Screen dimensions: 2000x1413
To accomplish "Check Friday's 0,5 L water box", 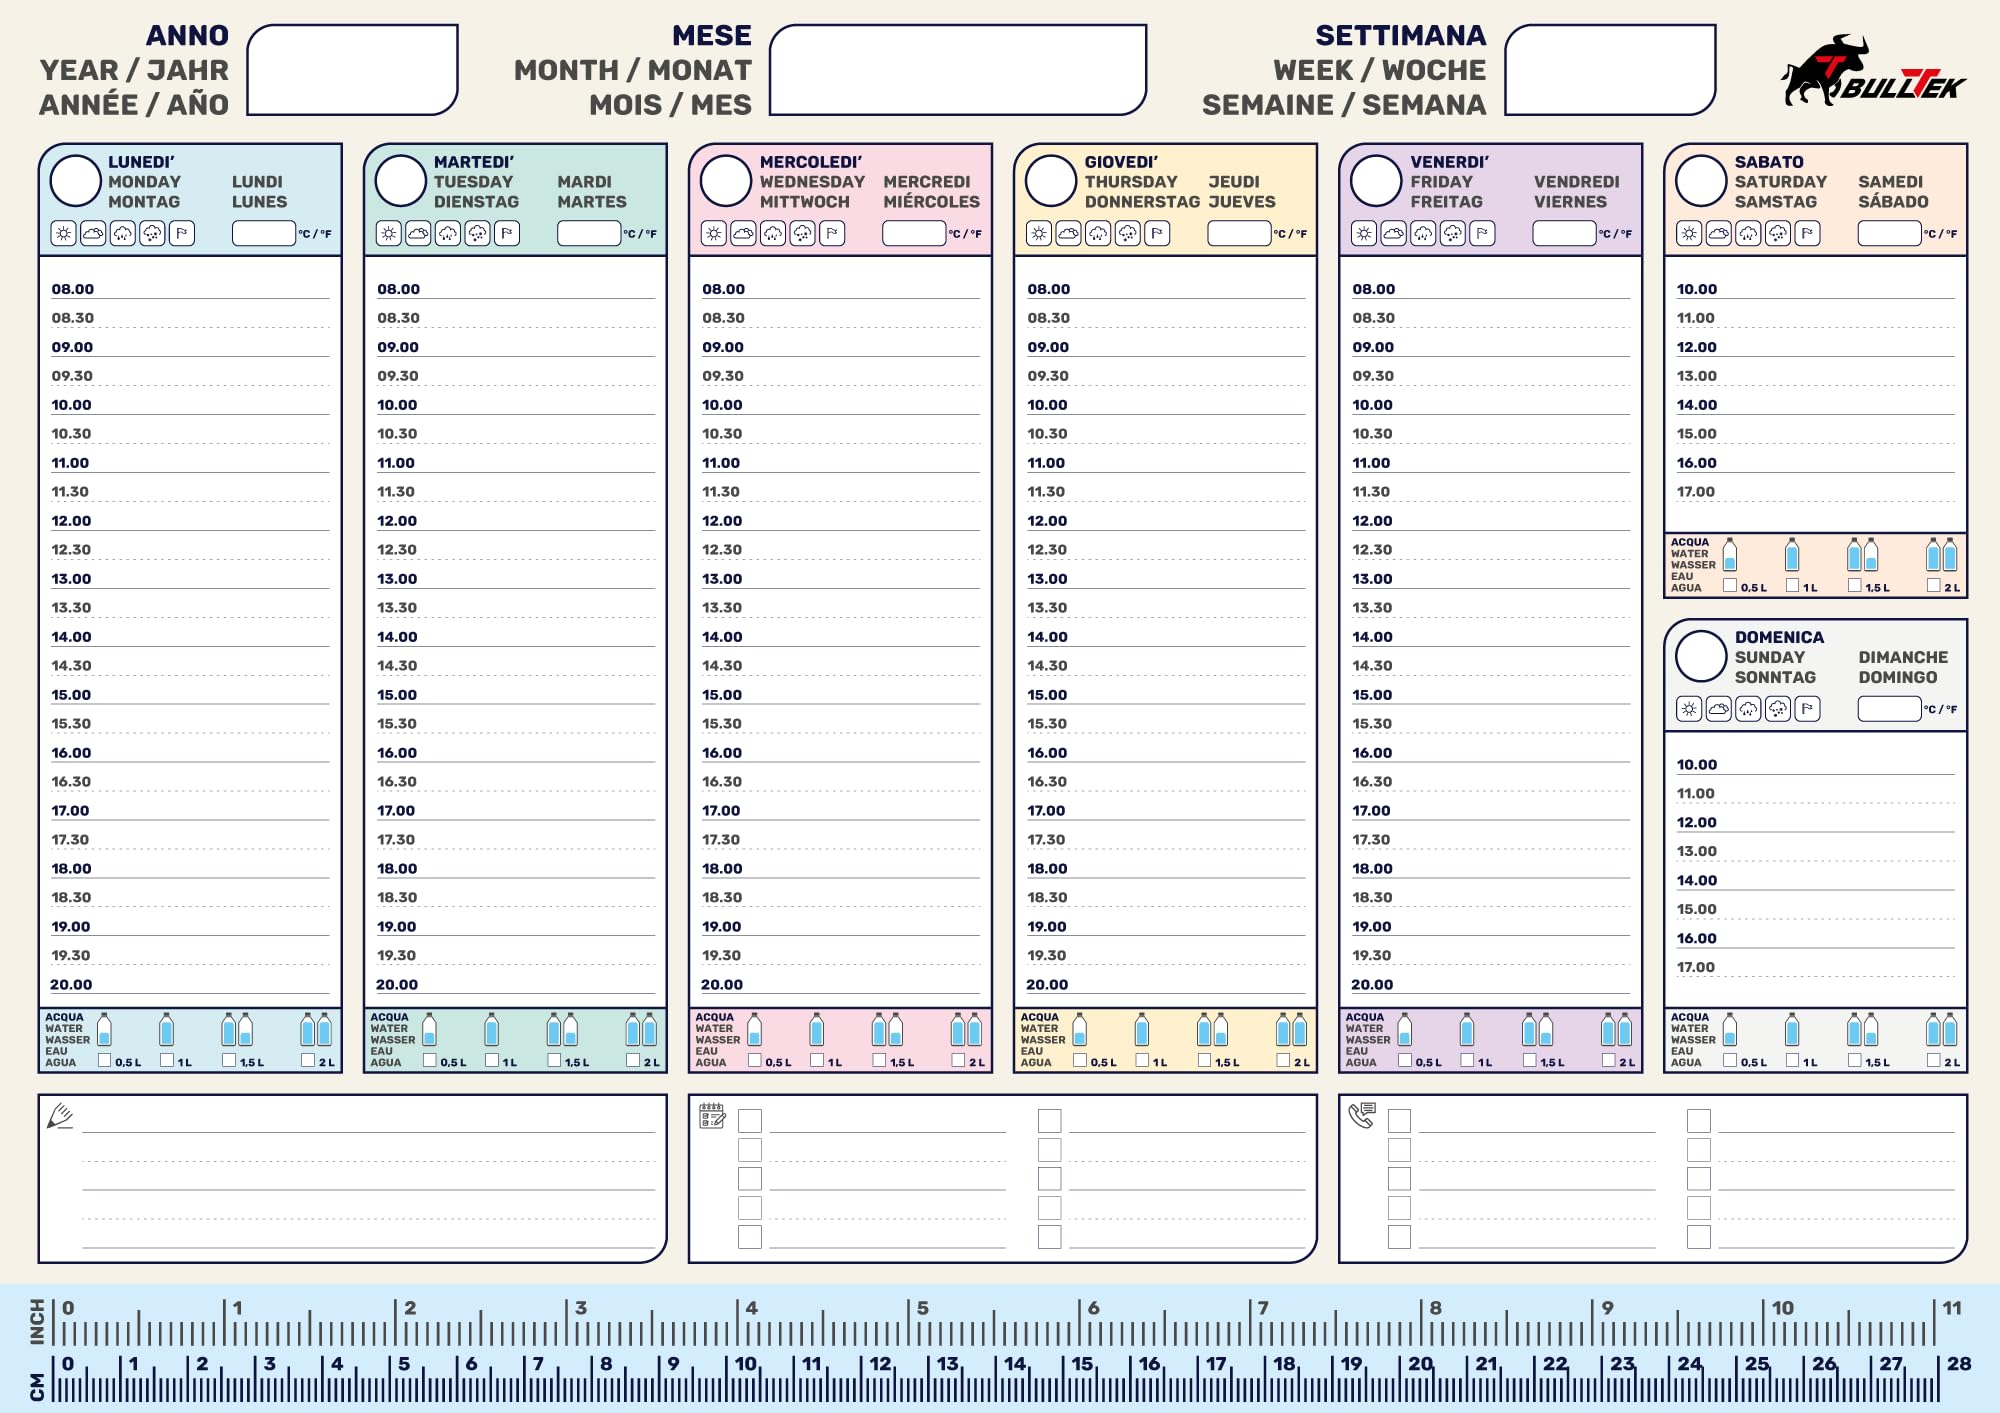I will click(x=1405, y=1060).
